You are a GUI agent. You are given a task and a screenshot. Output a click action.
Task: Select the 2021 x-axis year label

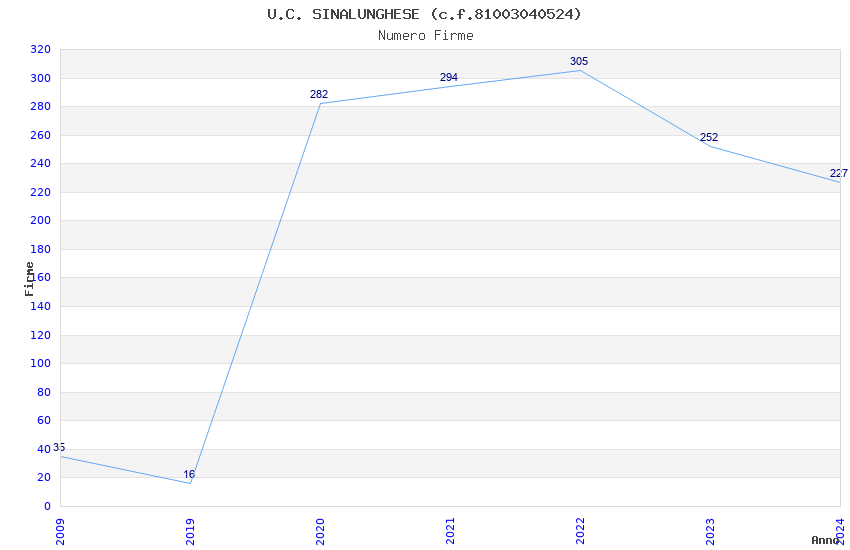[450, 530]
